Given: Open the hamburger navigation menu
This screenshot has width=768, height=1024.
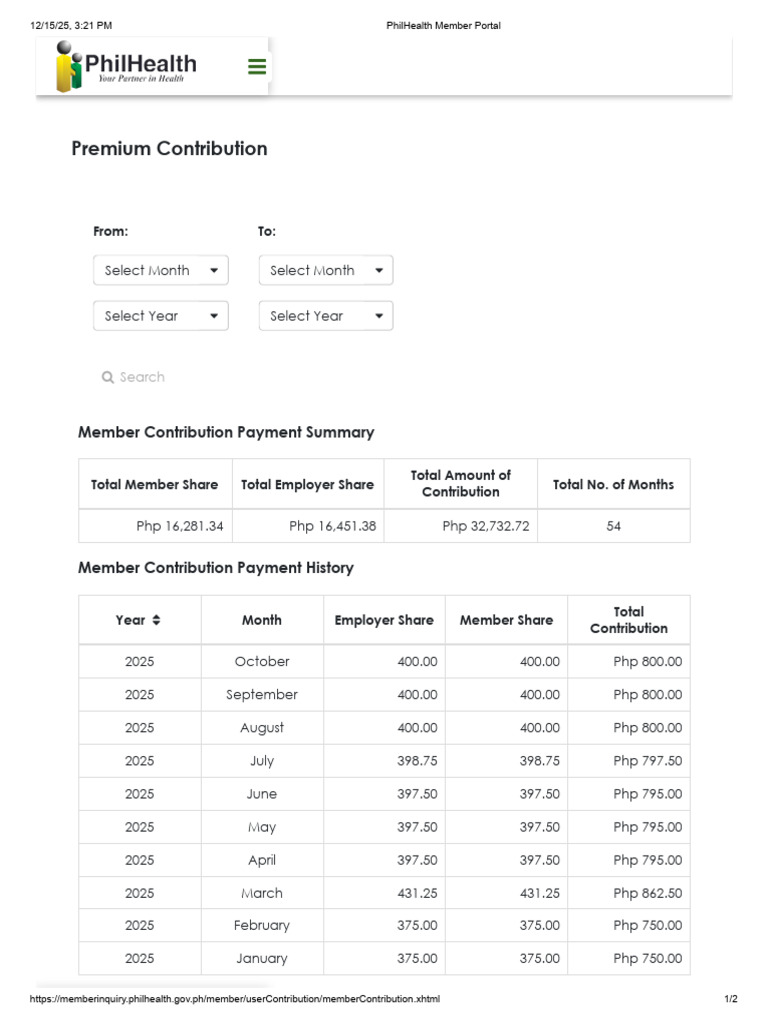Looking at the screenshot, I should click(257, 67).
